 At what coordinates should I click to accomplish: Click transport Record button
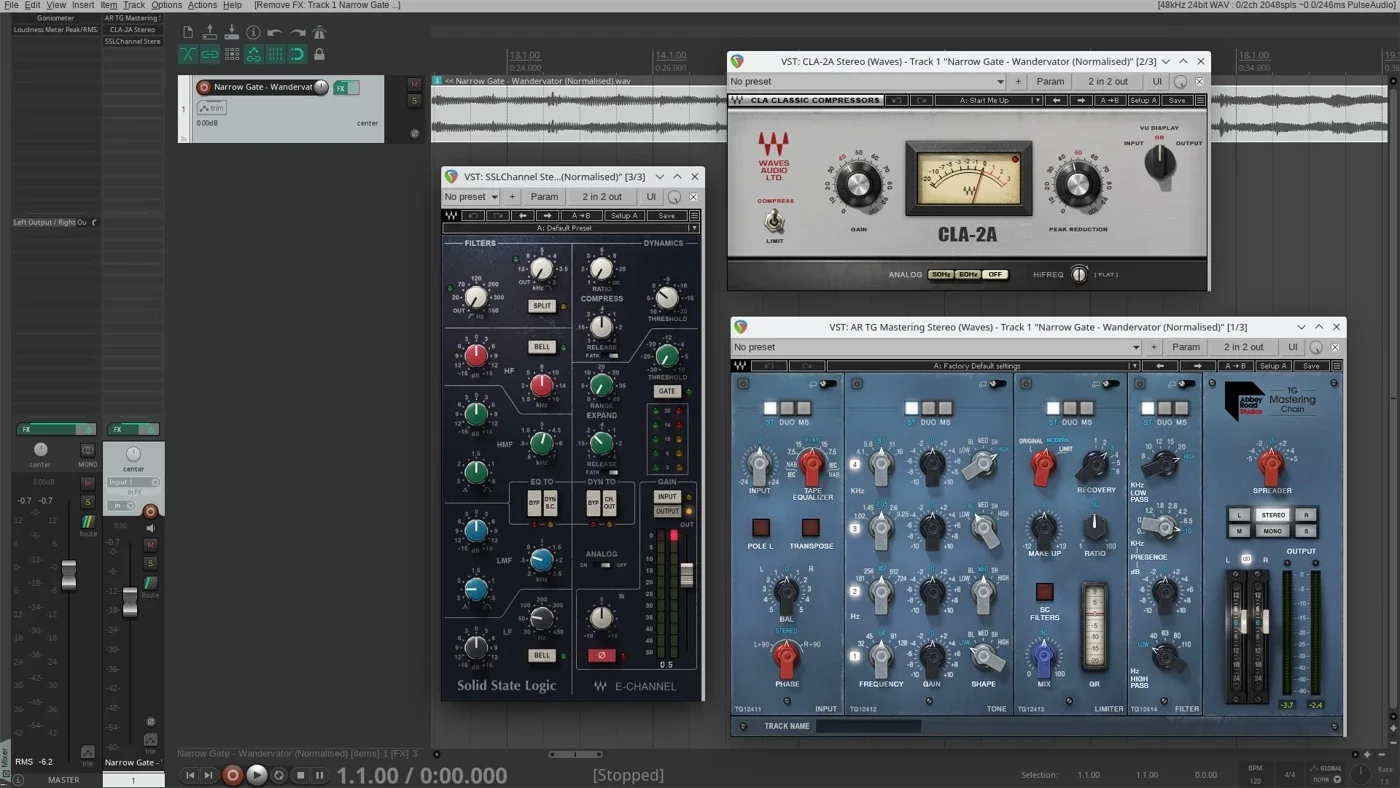[233, 774]
